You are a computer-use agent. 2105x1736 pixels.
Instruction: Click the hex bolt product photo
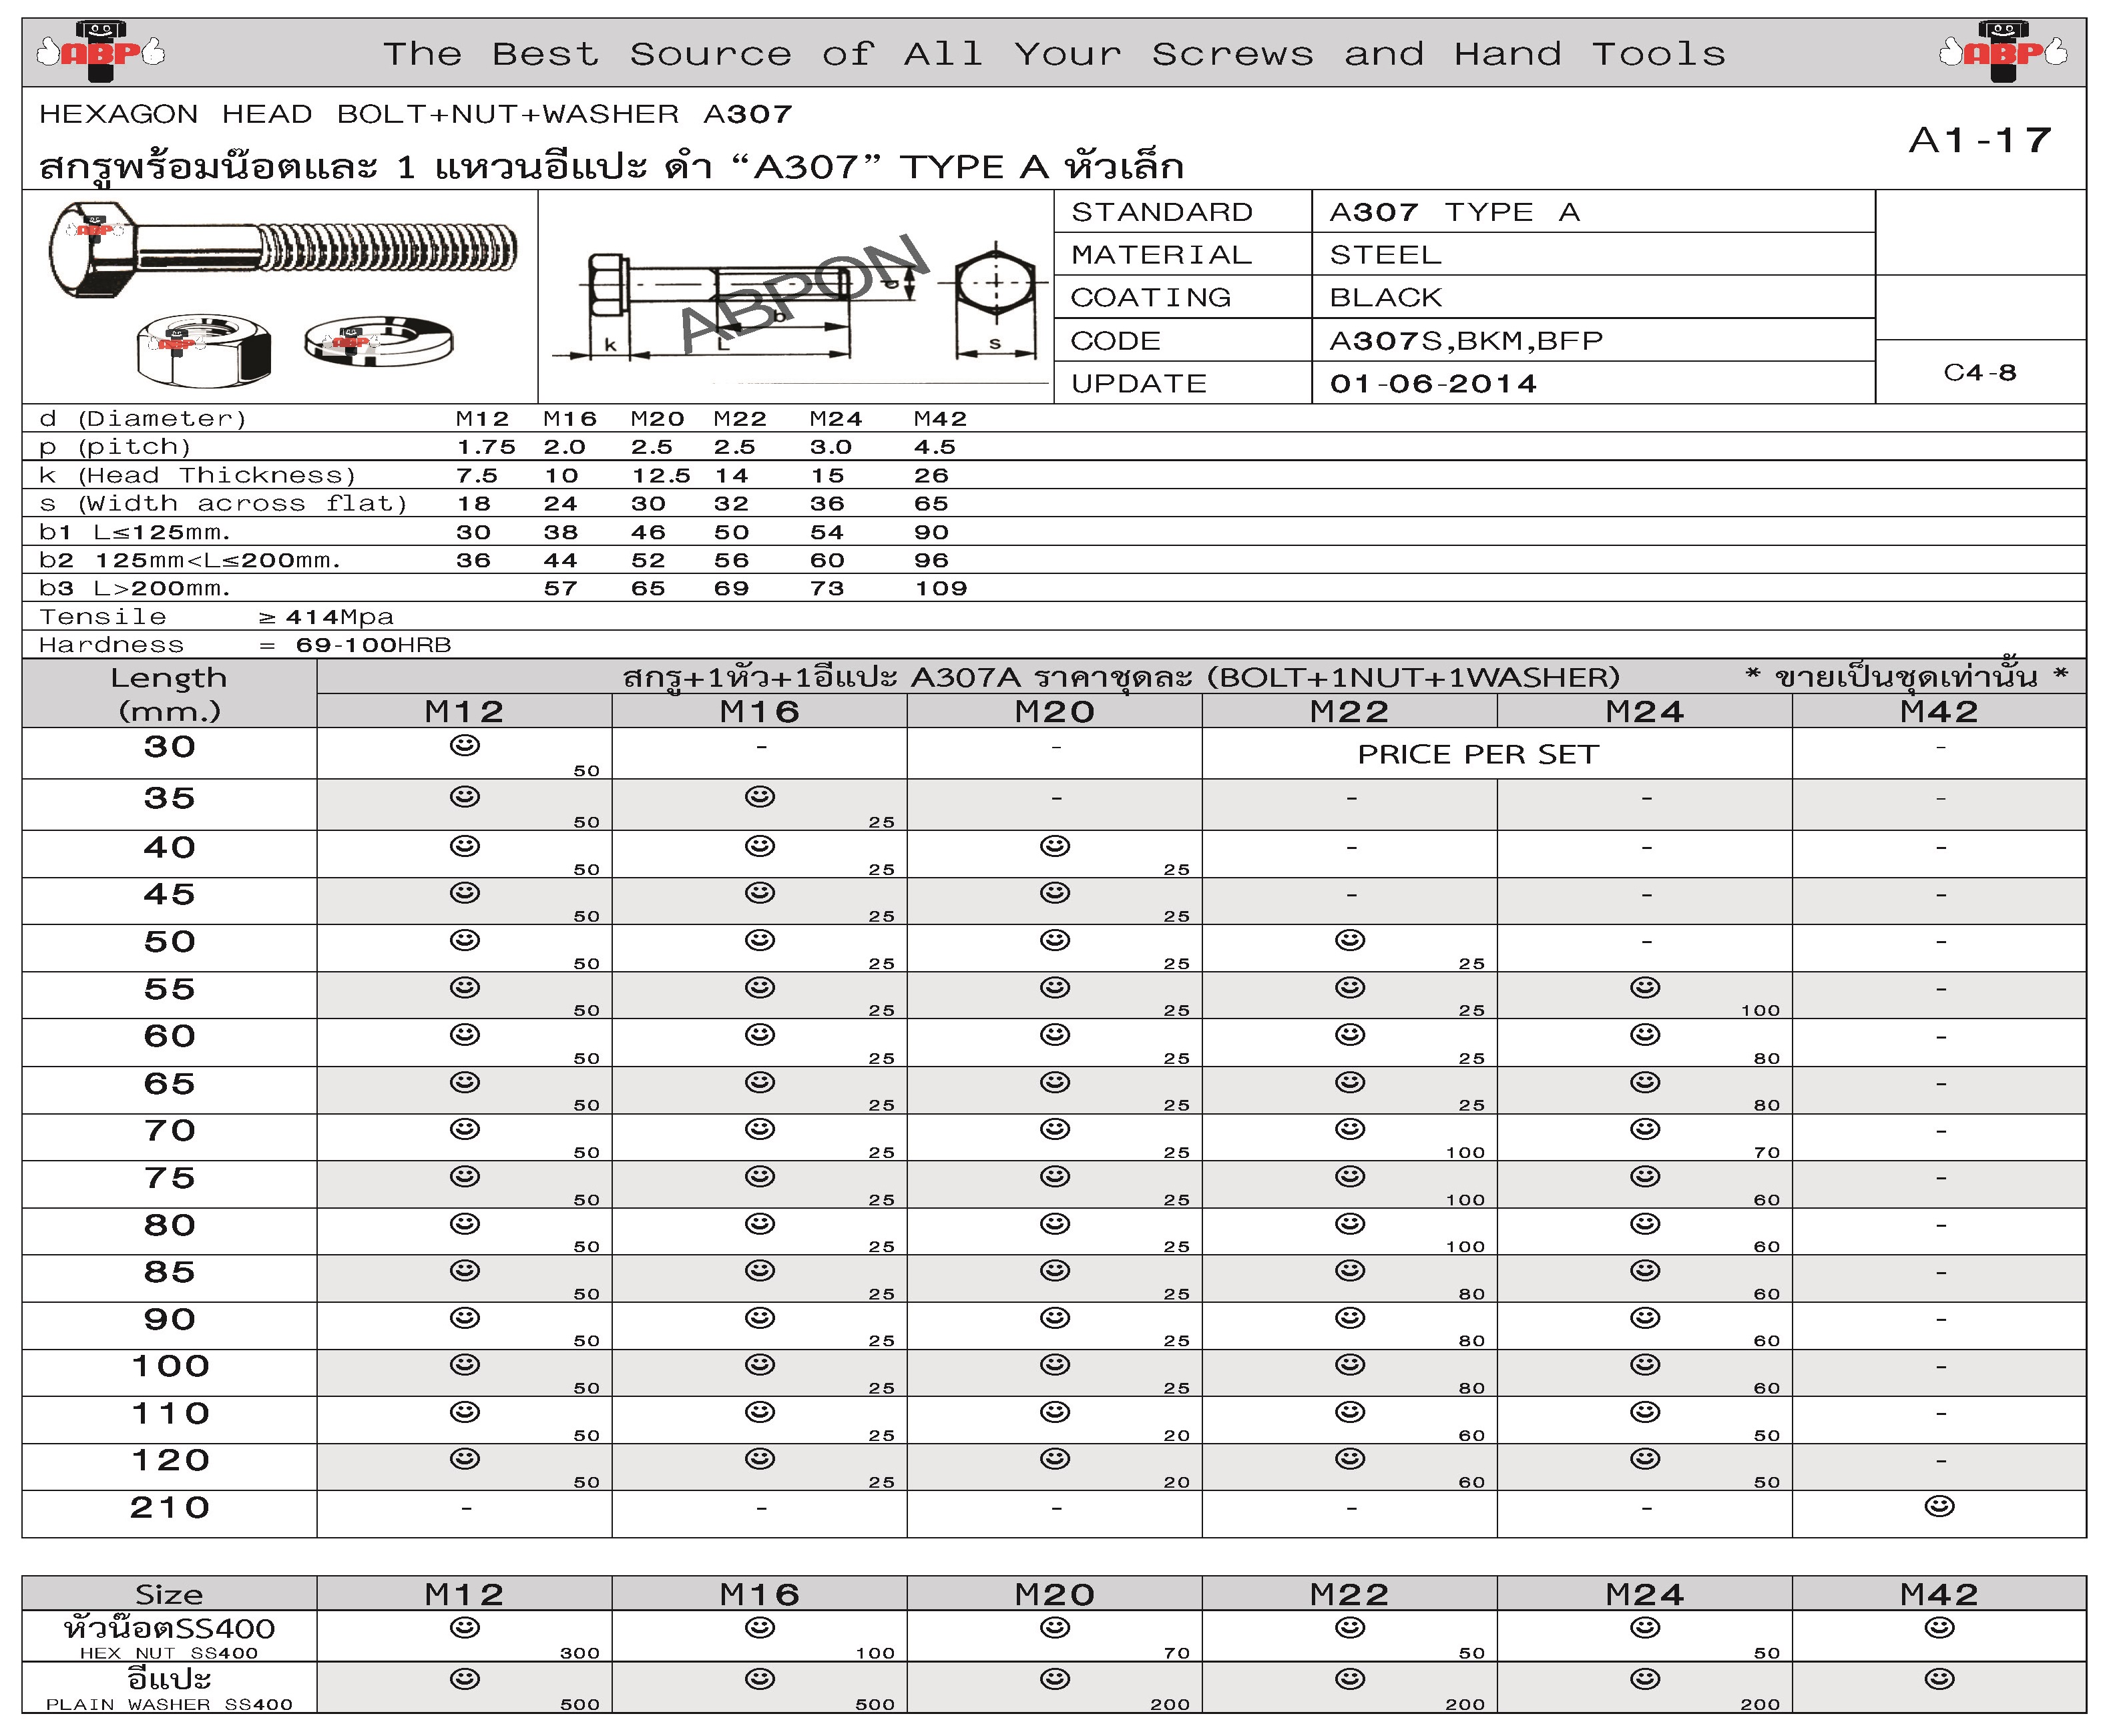point(282,249)
